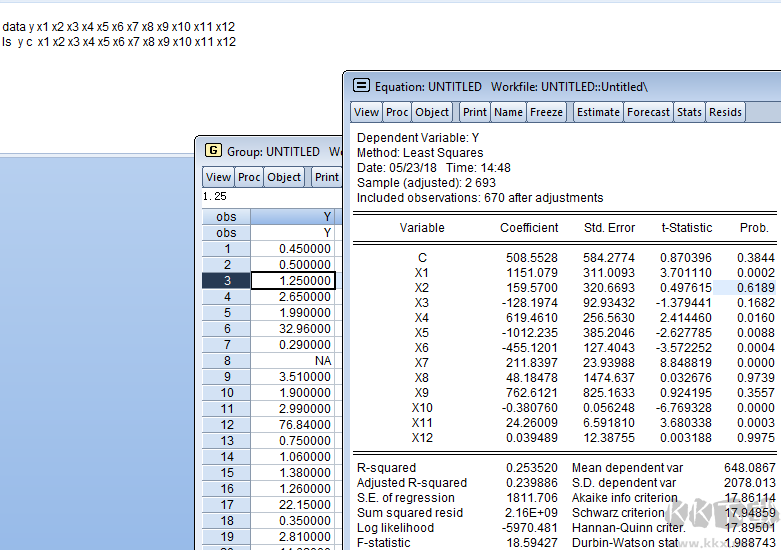The width and height of the screenshot is (781, 550).
Task: Click the Equation window title icon
Action: point(361,86)
